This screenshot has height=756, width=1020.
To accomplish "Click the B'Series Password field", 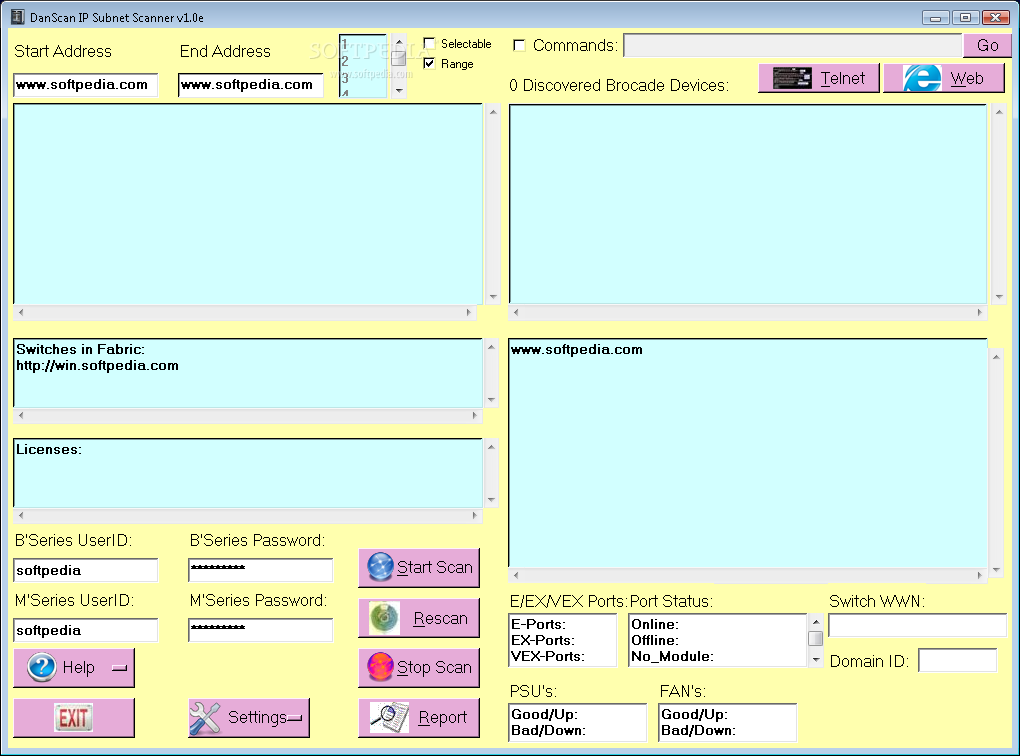I will pos(260,570).
